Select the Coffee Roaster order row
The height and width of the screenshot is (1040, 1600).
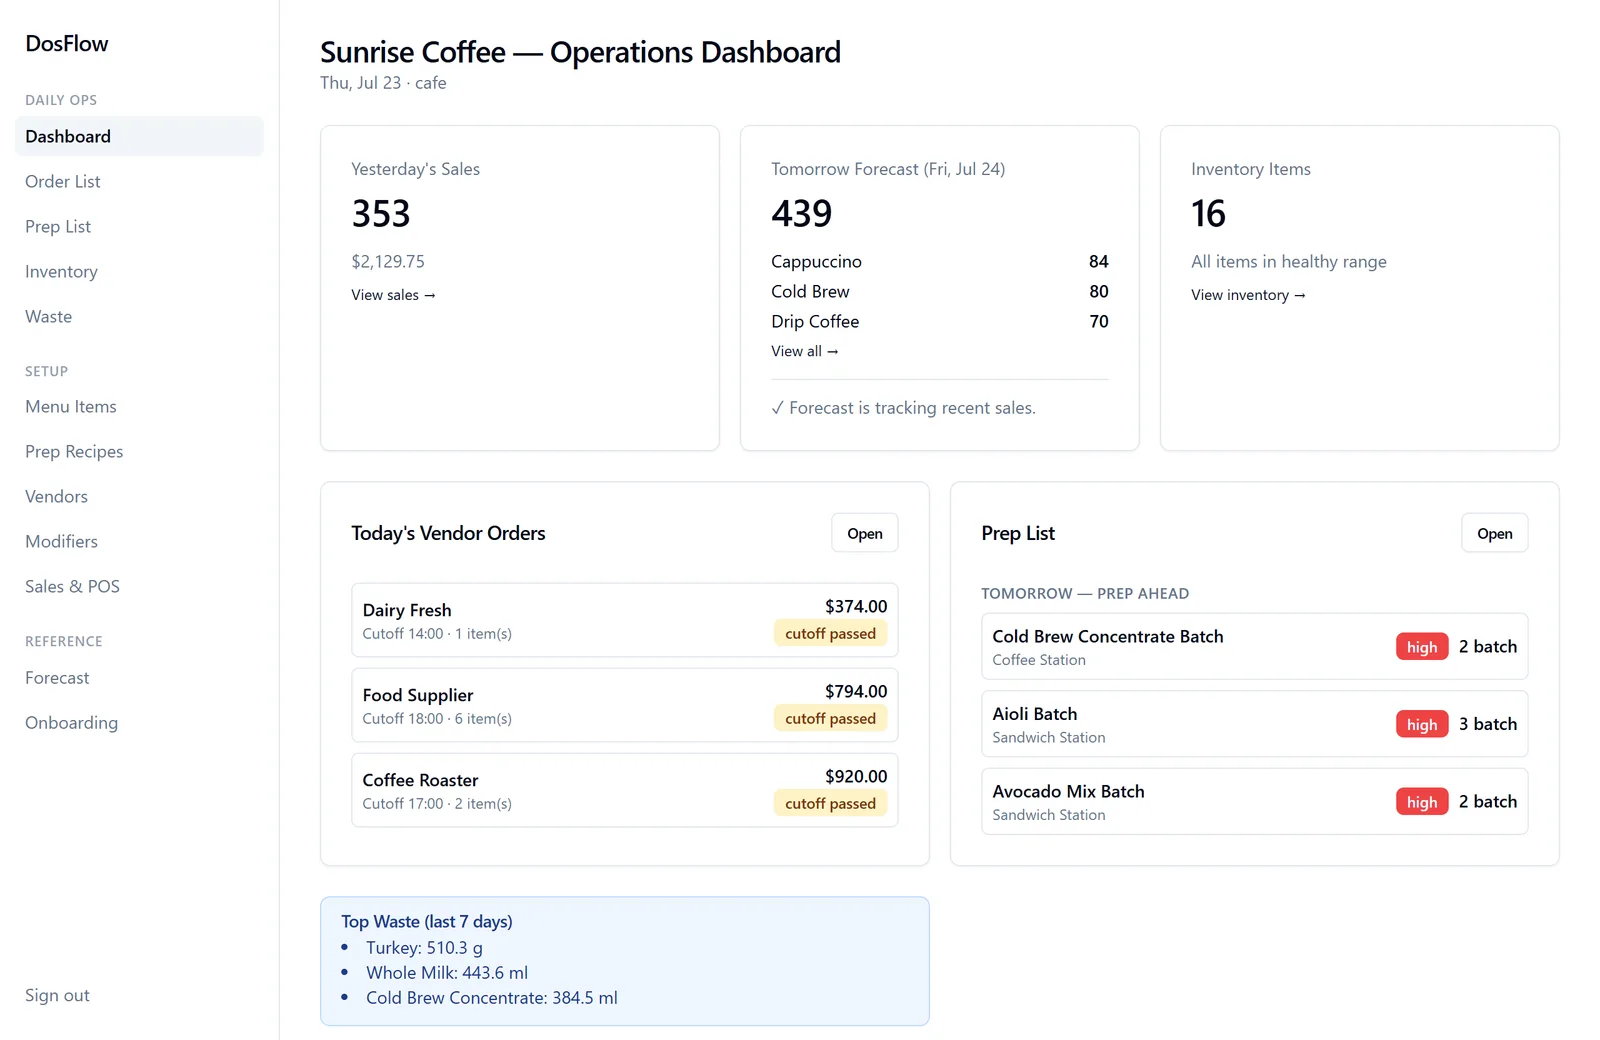[625, 790]
